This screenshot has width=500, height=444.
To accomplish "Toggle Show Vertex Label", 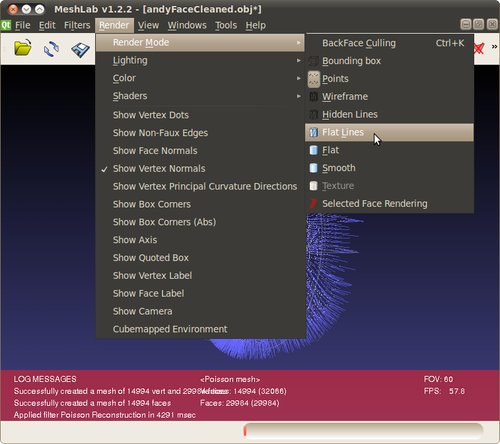I will (x=200, y=276).
